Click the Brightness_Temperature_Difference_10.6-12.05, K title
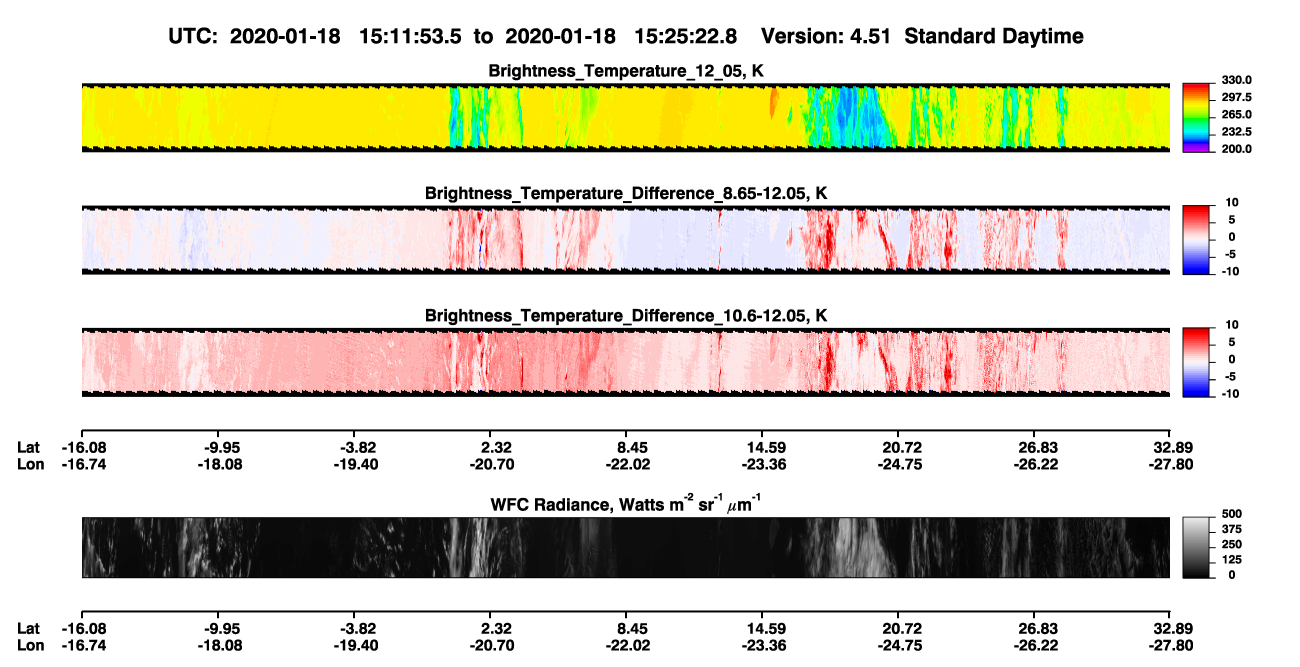 click(x=626, y=316)
